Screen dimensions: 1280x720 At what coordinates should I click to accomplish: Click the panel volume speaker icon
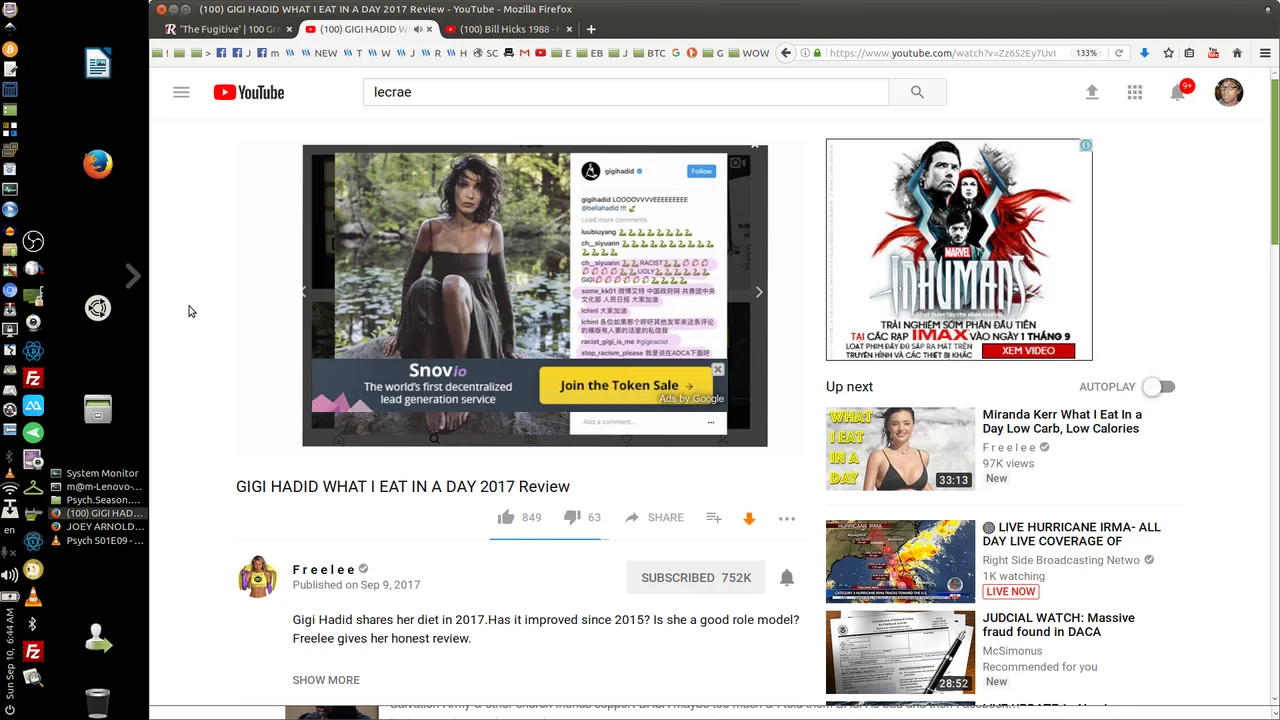[x=10, y=575]
